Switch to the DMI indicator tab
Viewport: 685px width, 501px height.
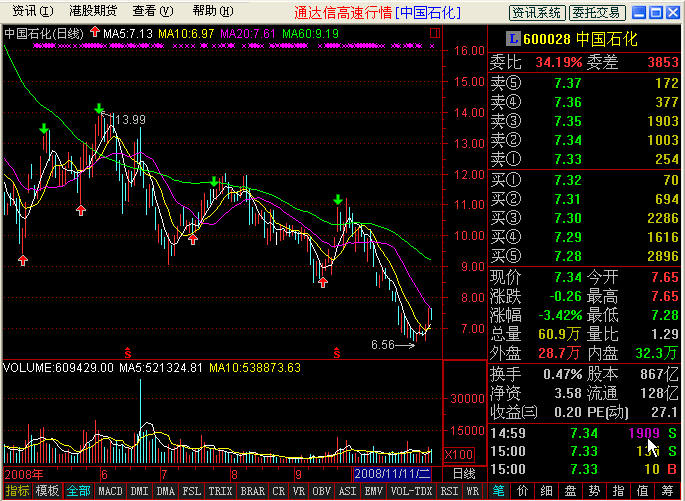coord(139,491)
